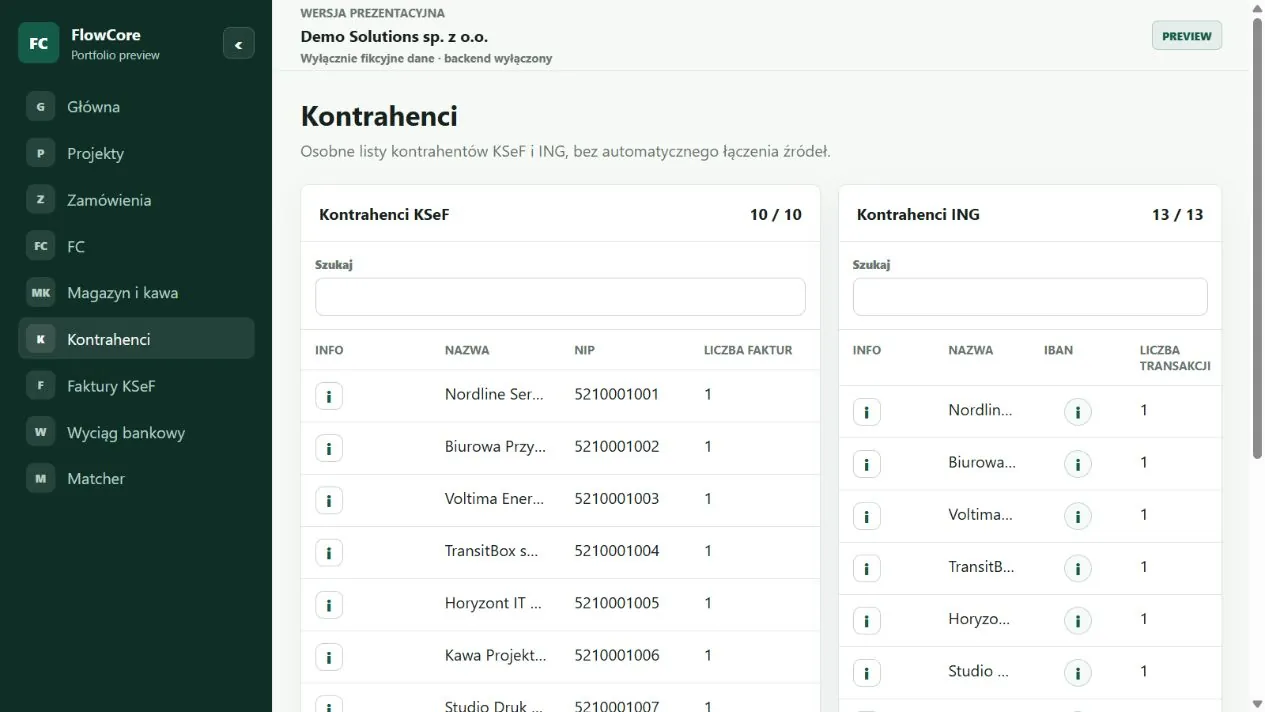Screen dimensions: 1265x712
Task: Select NIP cell 5210001003
Action: point(617,498)
